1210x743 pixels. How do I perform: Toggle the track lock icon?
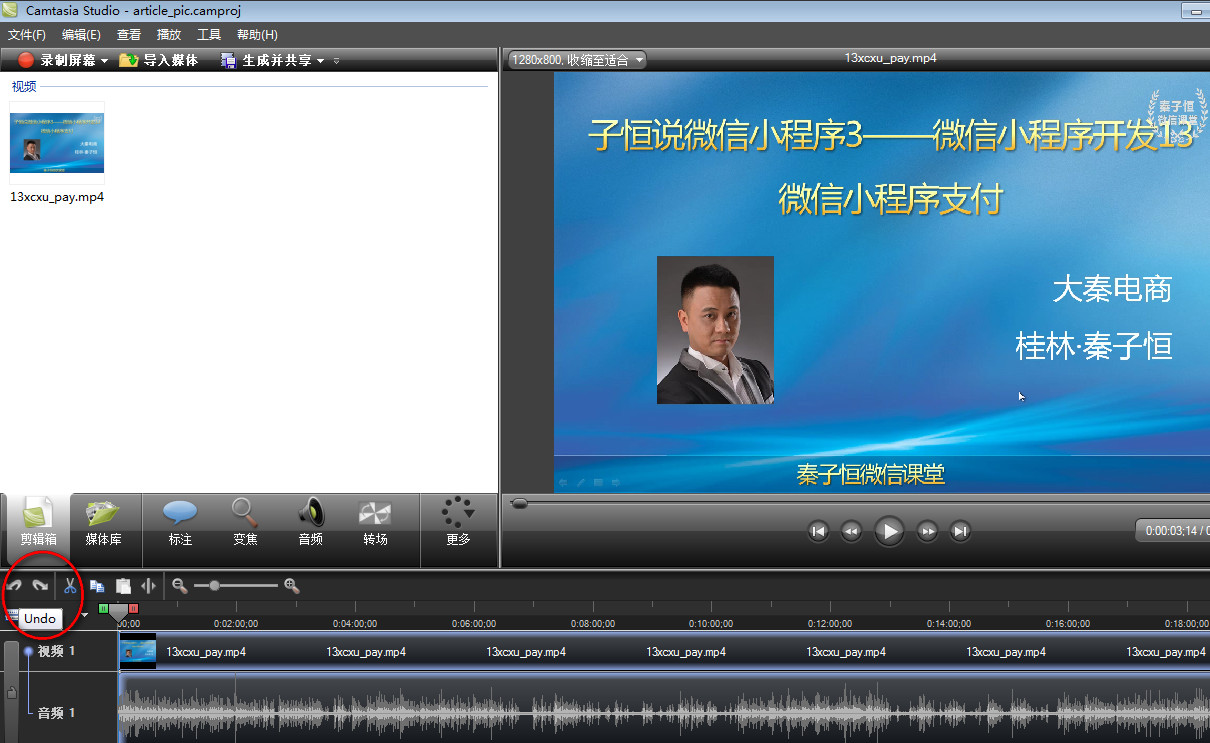click(12, 692)
